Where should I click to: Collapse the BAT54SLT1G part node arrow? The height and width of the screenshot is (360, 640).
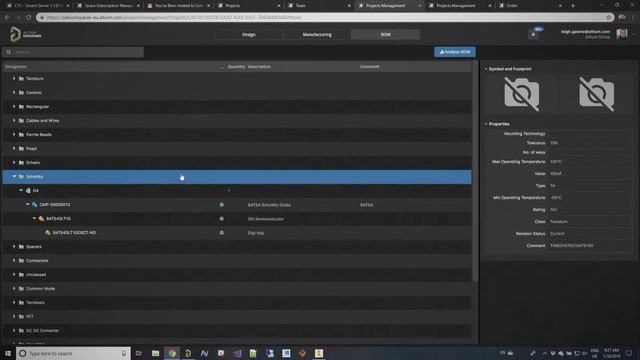coord(34,218)
